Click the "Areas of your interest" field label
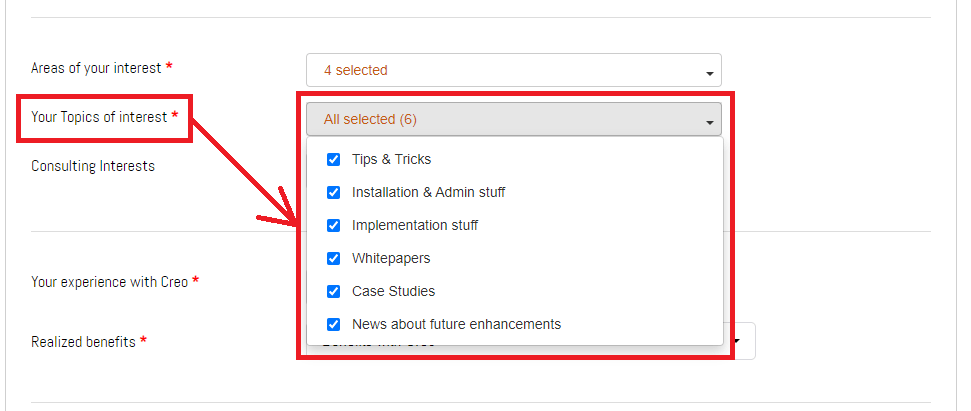The height and width of the screenshot is (411, 971). point(96,68)
